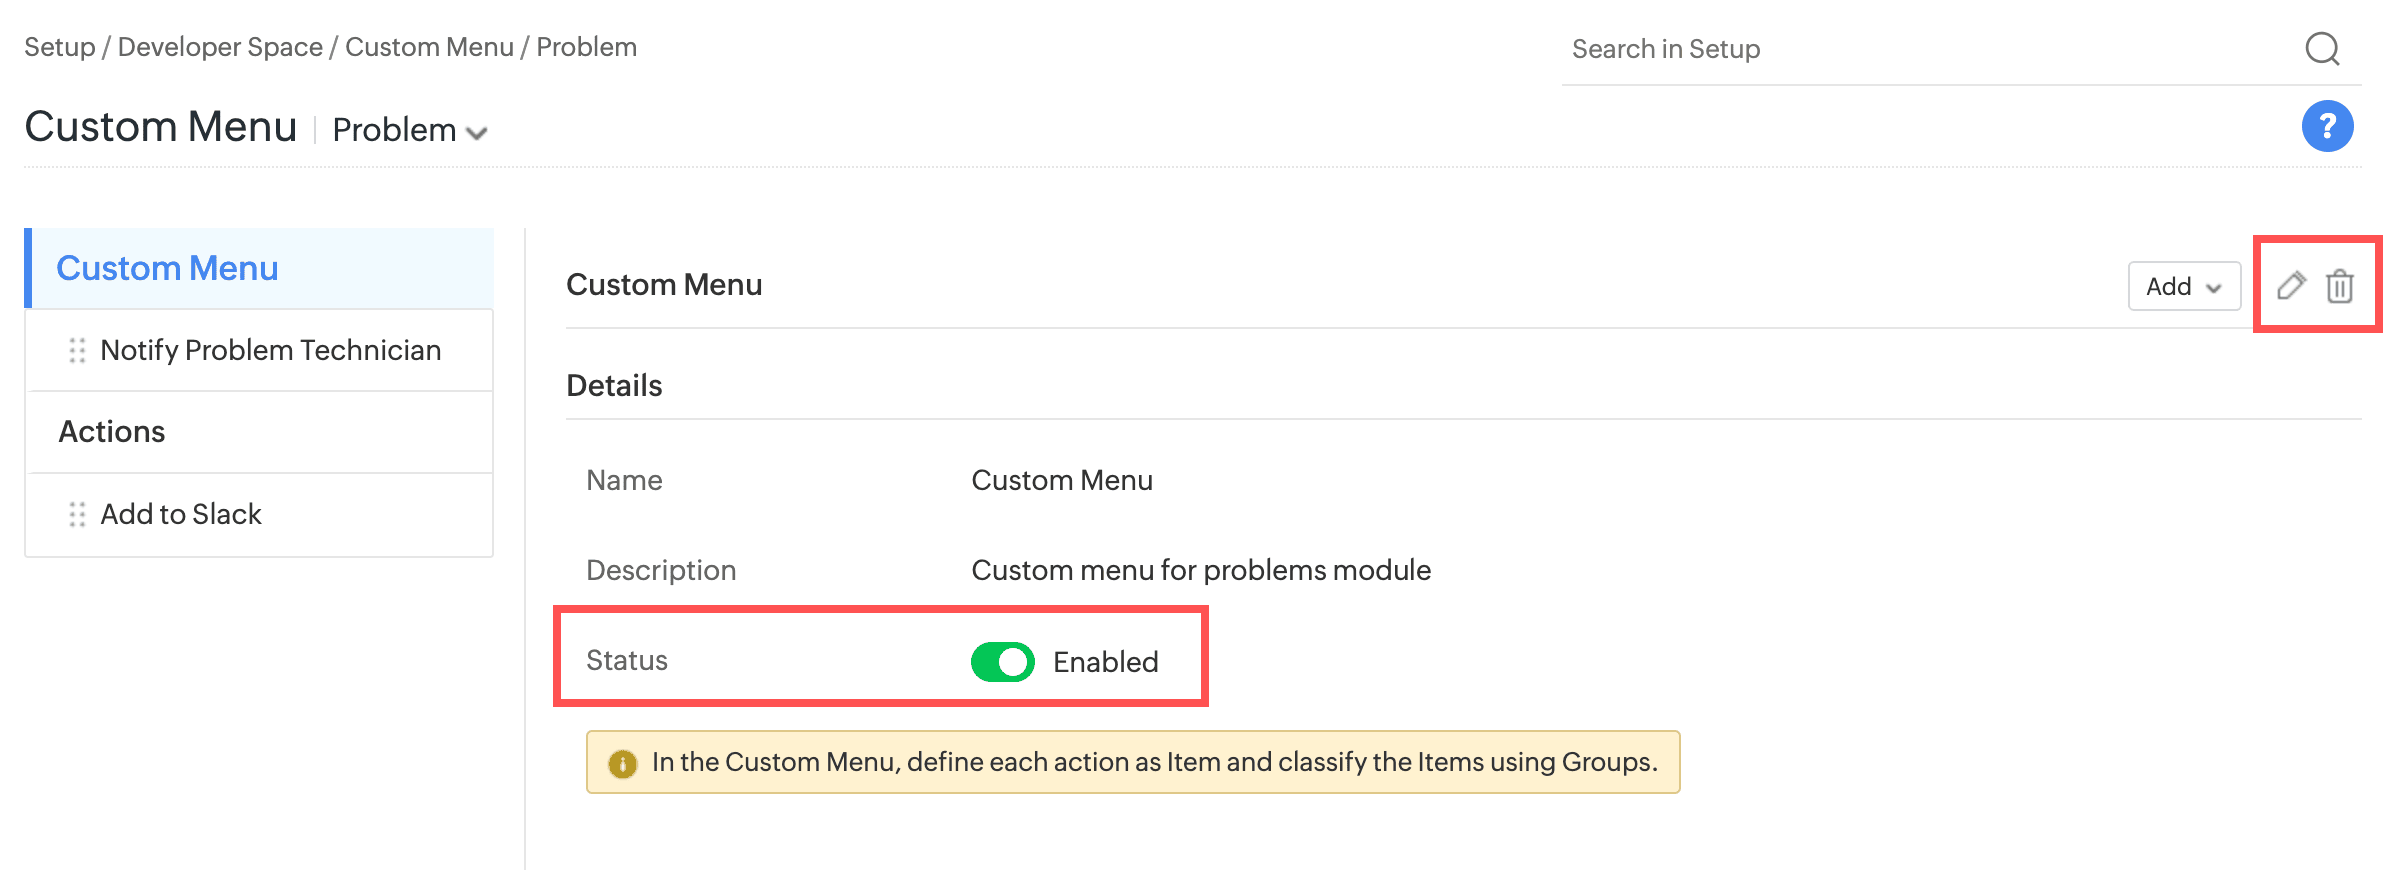2392x870 pixels.
Task: Click the search magnifier icon
Action: [x=2322, y=48]
